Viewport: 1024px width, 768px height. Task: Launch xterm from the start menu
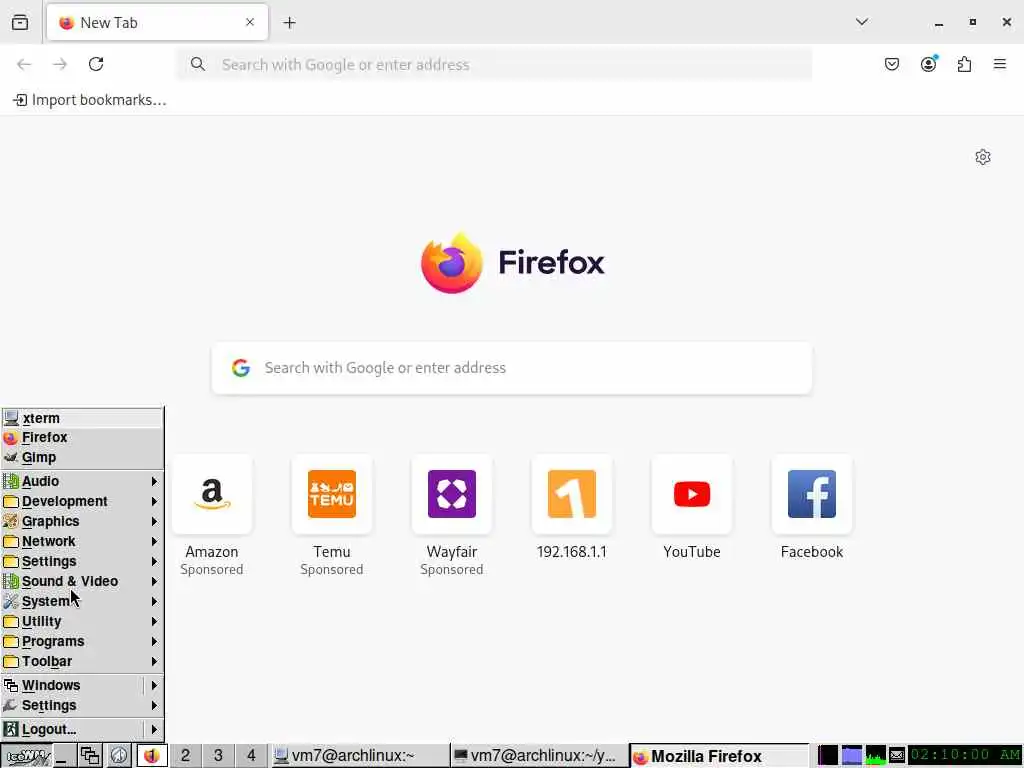pos(82,418)
